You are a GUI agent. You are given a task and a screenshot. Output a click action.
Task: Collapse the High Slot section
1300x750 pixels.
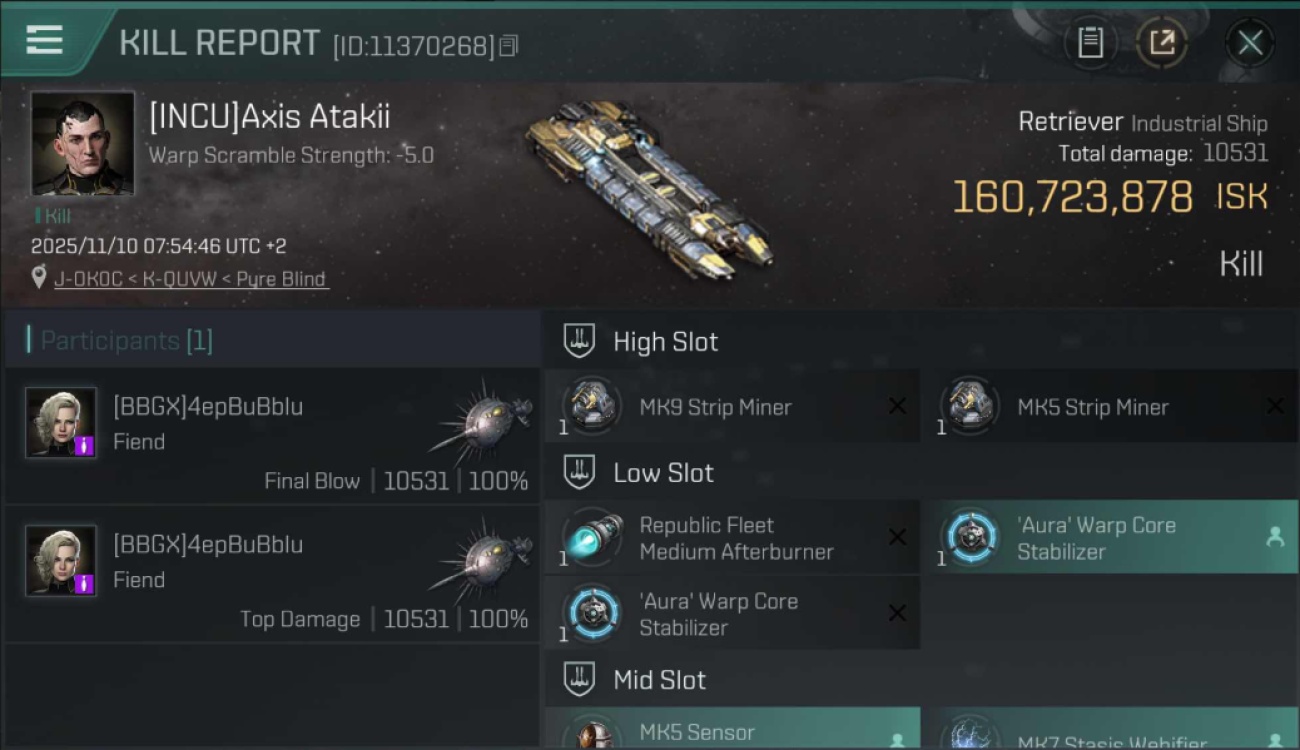pos(579,342)
